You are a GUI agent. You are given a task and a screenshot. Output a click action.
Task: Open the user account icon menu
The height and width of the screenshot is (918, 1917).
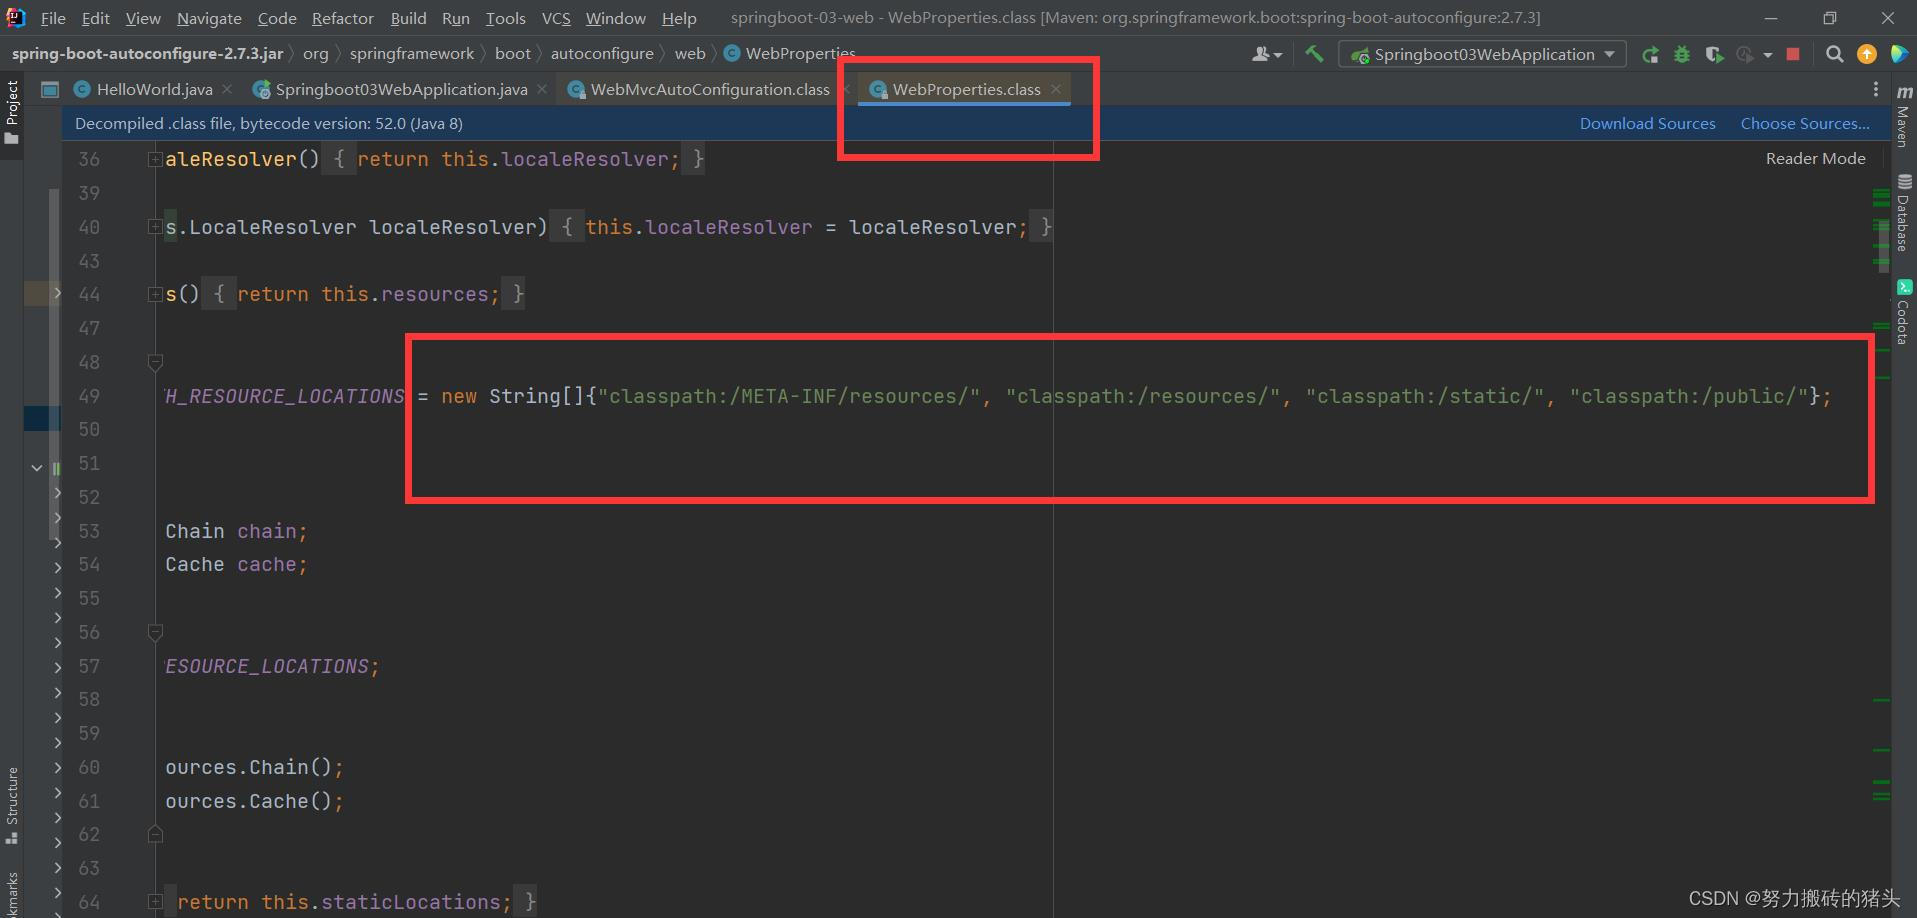[1266, 55]
